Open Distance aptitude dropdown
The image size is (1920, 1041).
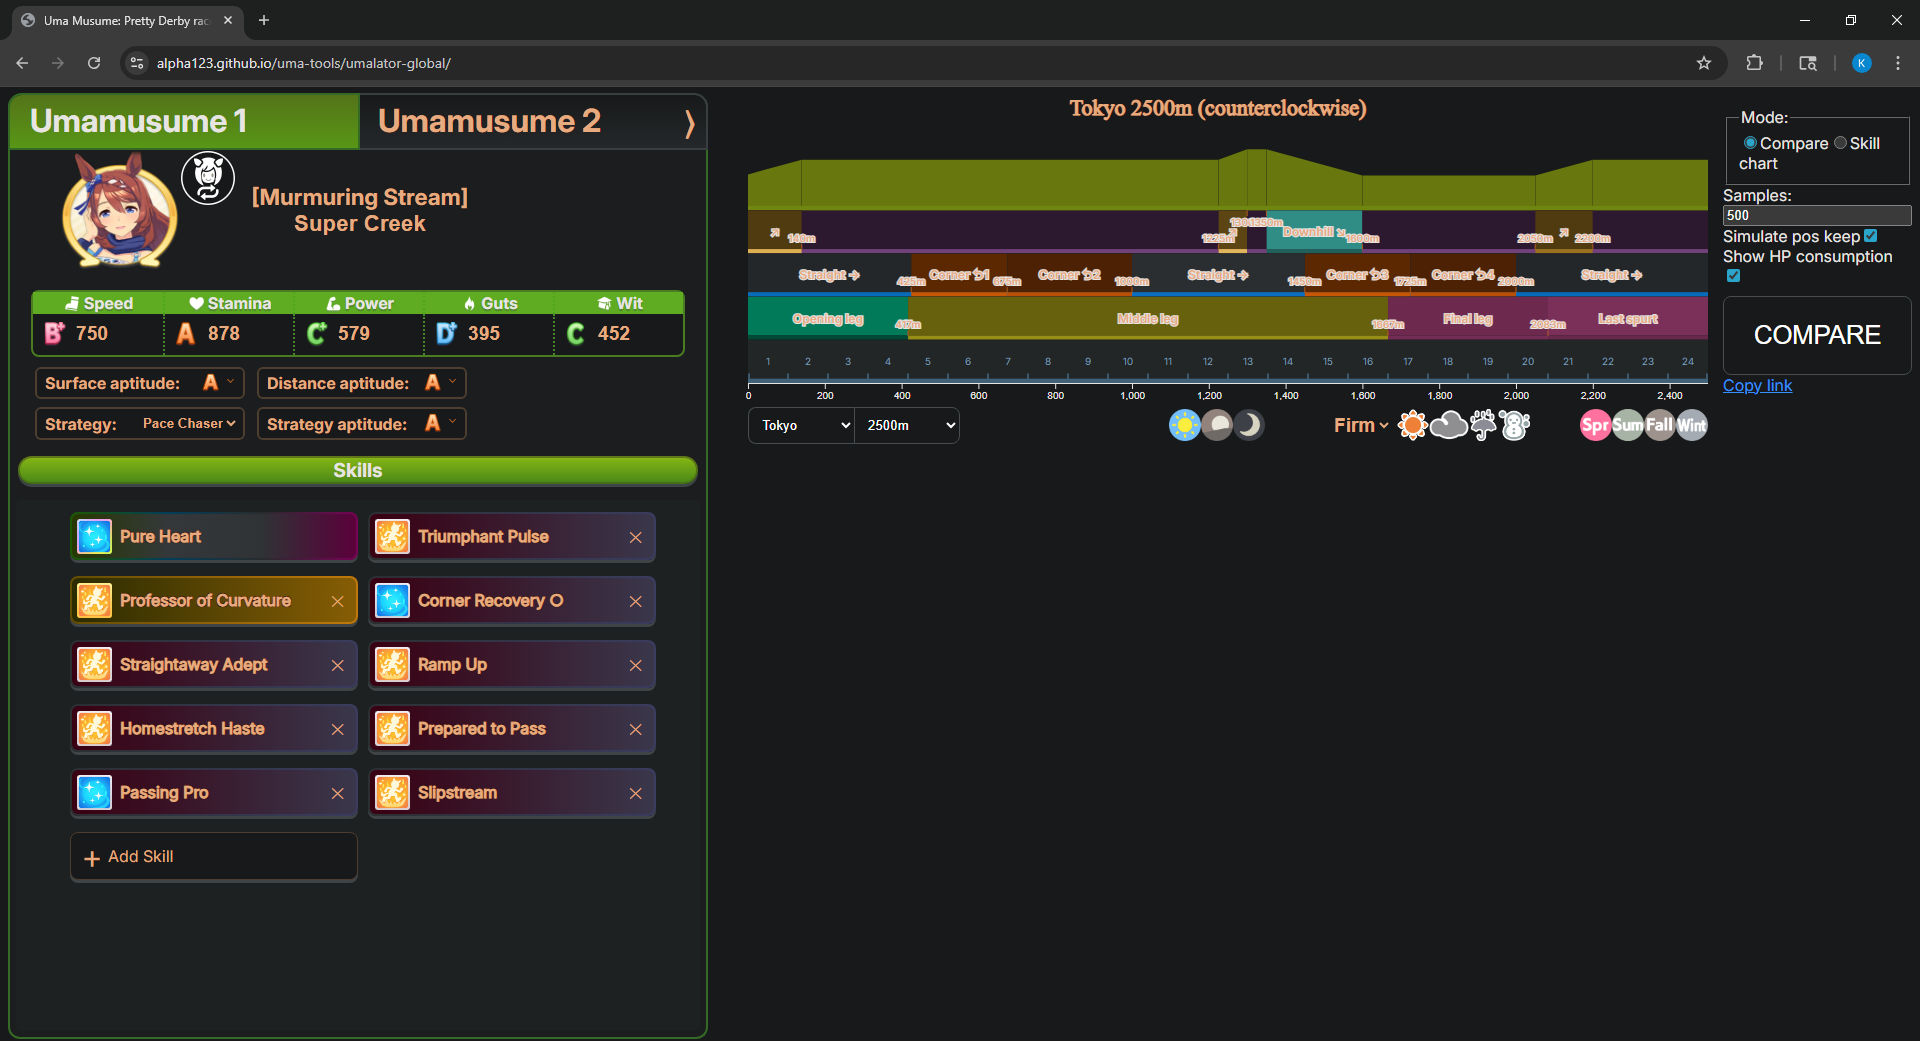tap(441, 382)
